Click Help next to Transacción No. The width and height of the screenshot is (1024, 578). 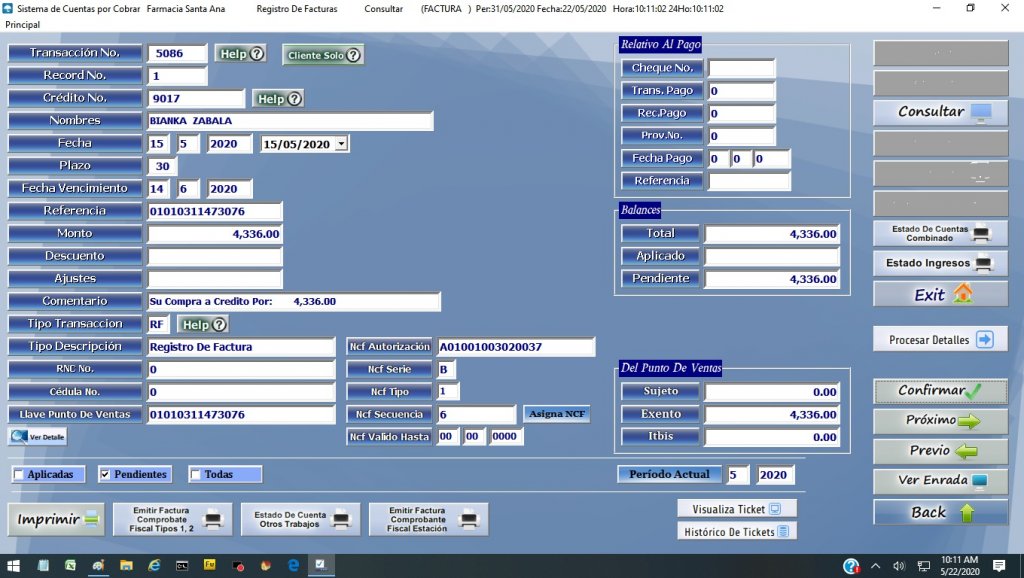point(242,54)
